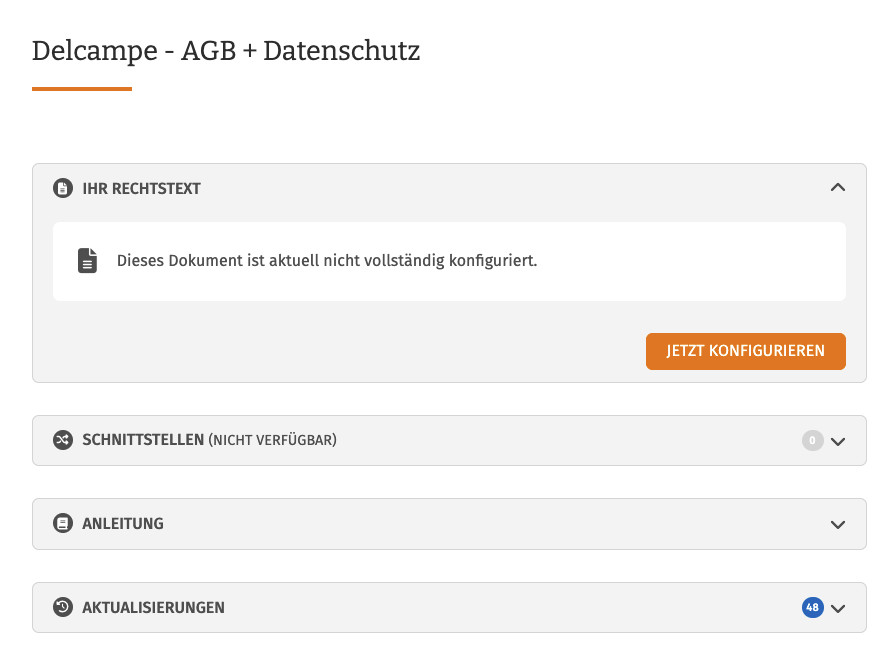Click the file icon in the unconfigured-document notice
Image resolution: width=890 pixels, height=670 pixels.
coord(88,261)
